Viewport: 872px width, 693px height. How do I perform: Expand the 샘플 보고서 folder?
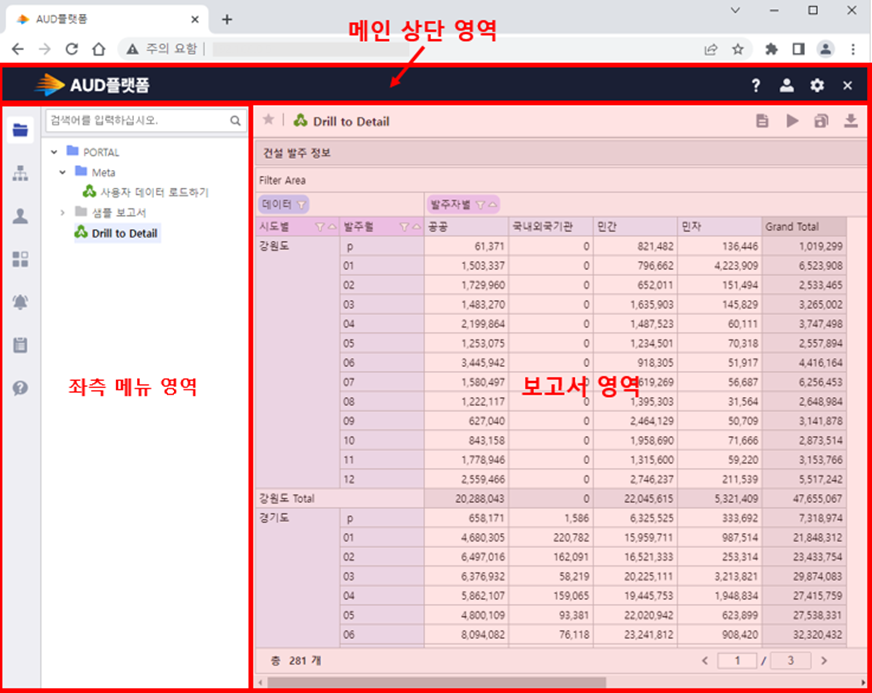pyautogui.click(x=62, y=212)
